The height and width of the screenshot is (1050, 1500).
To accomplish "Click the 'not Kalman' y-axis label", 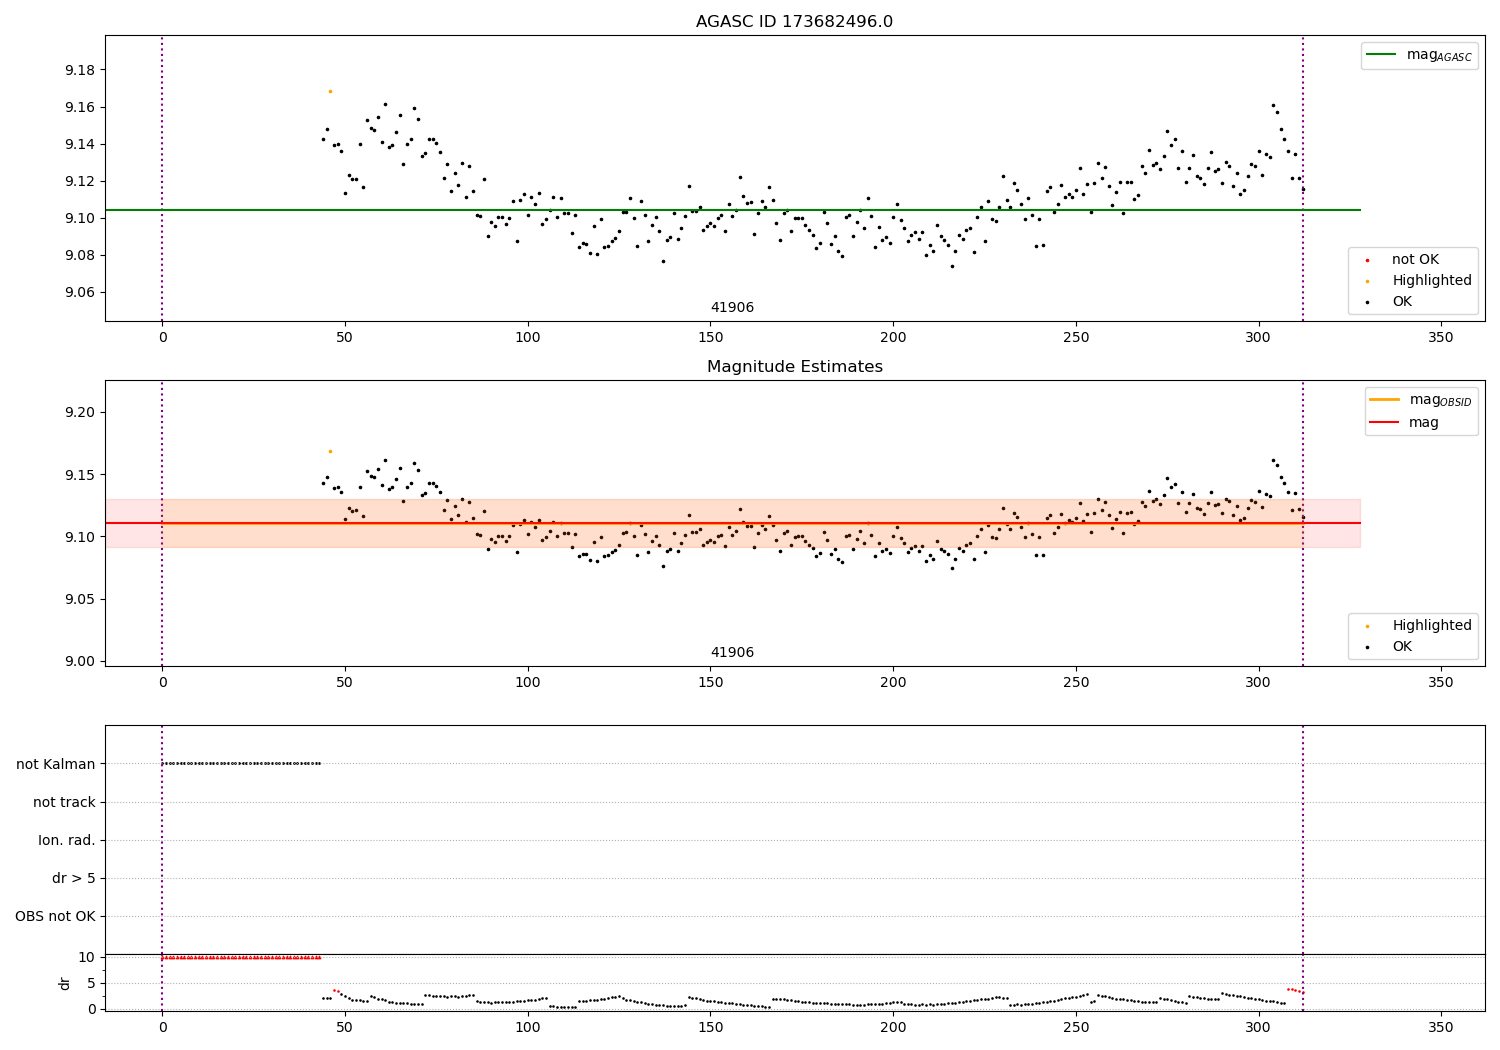I will coord(56,764).
